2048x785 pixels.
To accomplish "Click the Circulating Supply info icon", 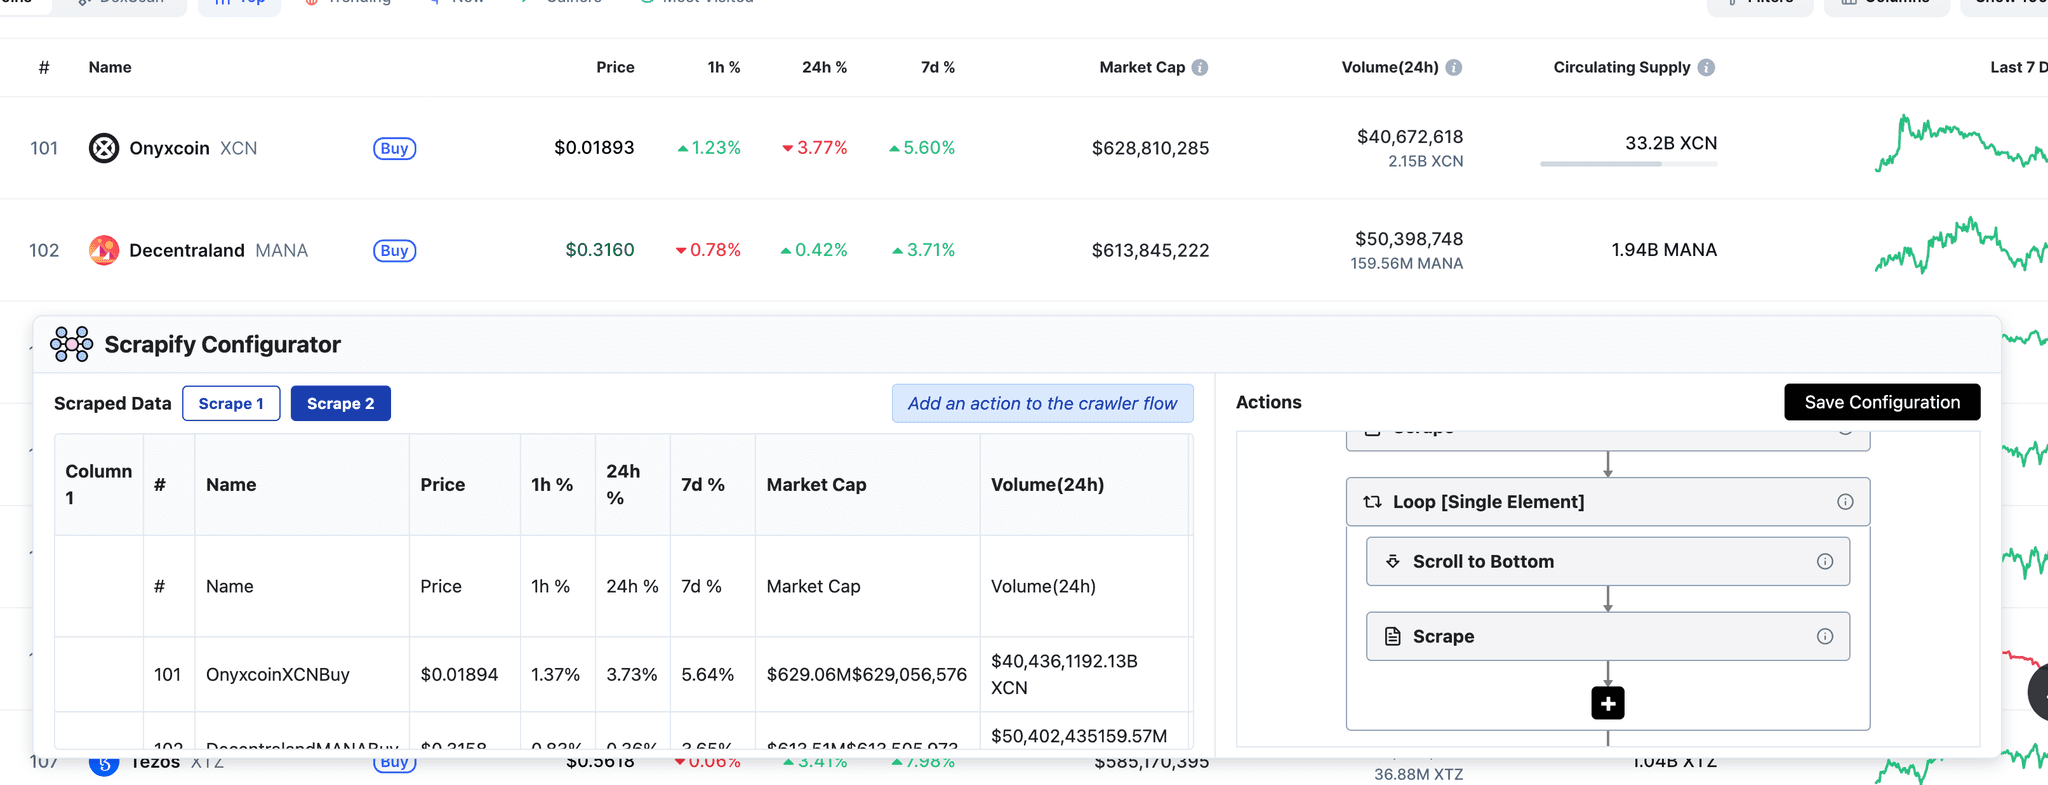I will coord(1706,67).
